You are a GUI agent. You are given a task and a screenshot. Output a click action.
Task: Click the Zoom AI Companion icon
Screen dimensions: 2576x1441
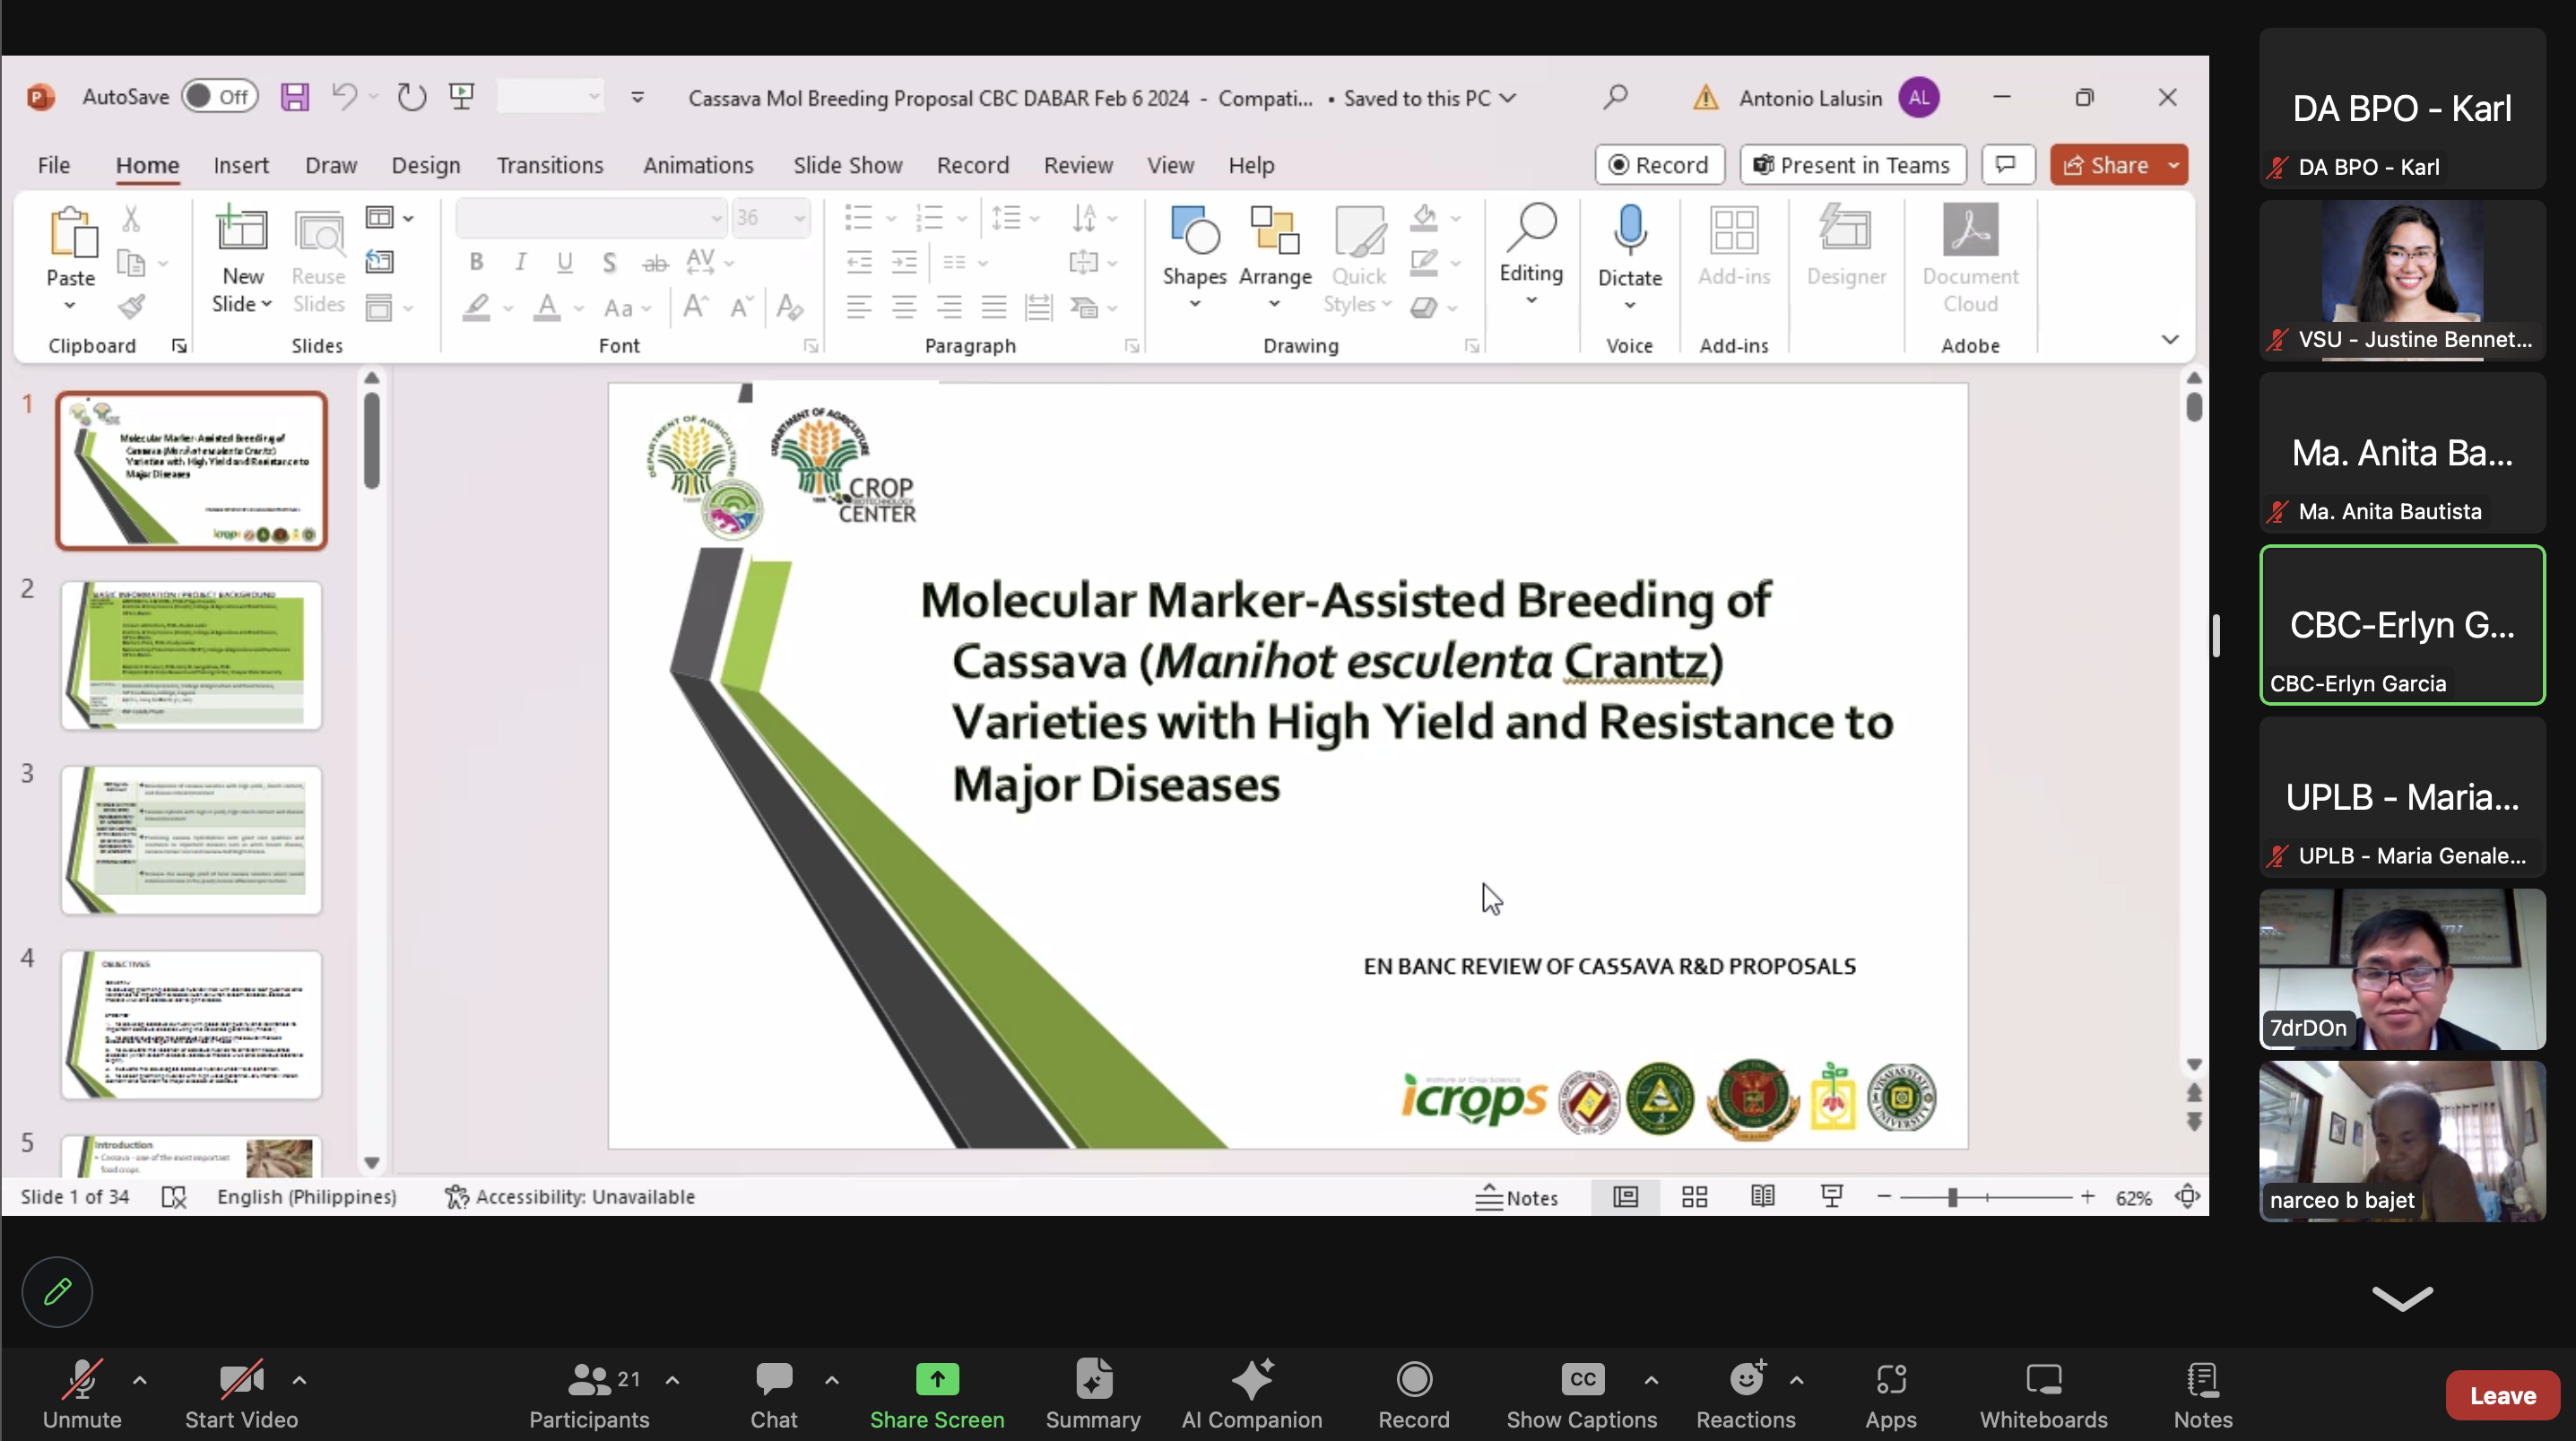tap(1251, 1381)
